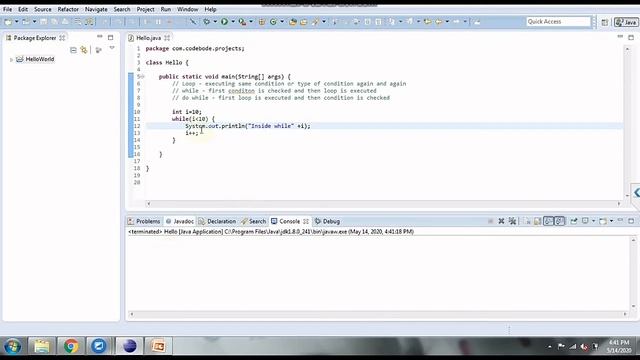The image size is (640, 360).
Task: Select the Java perspective button
Action: coord(626,22)
